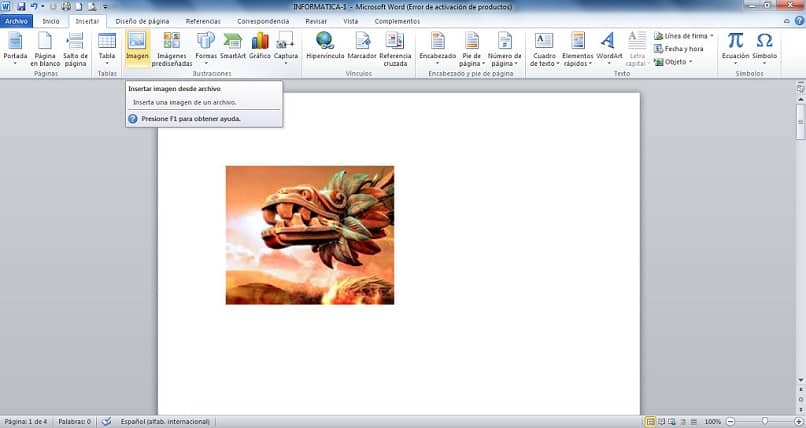Click the zoom slider handle
The width and height of the screenshot is (806, 428).
[765, 421]
